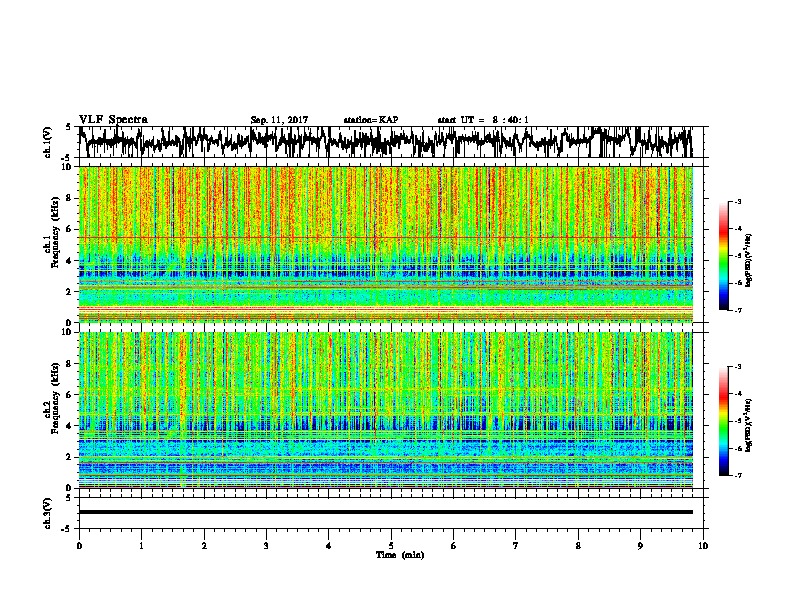
Task: Click time axis tick label "4"
Action: [329, 546]
